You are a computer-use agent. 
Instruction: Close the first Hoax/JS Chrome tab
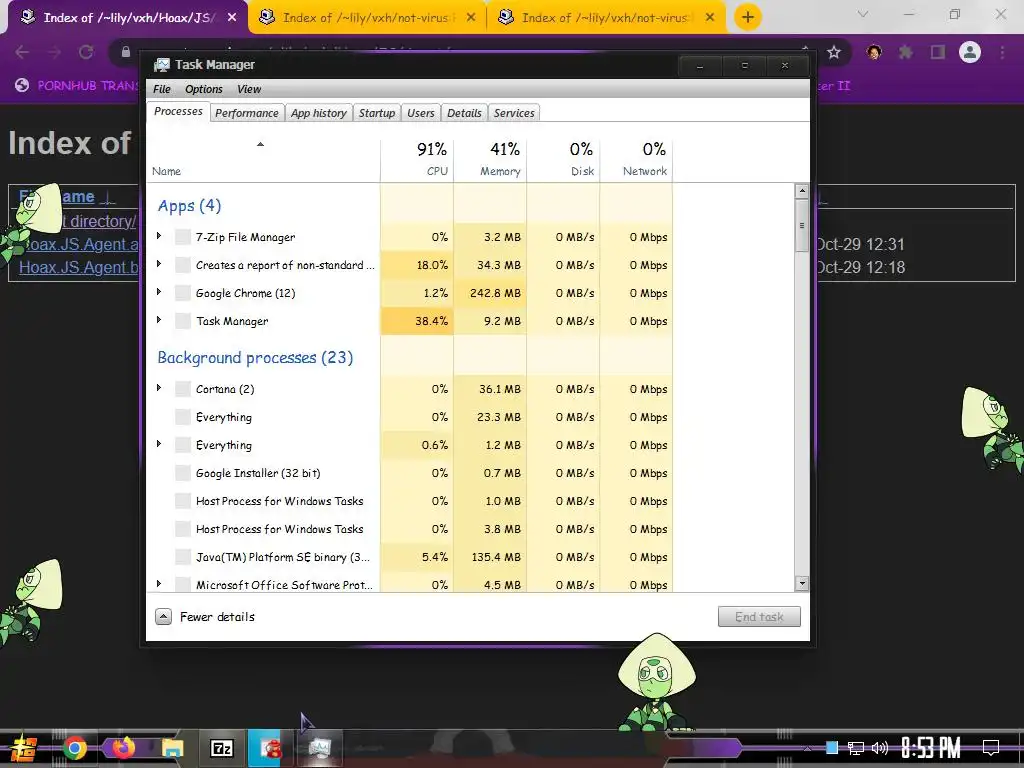click(x=232, y=18)
